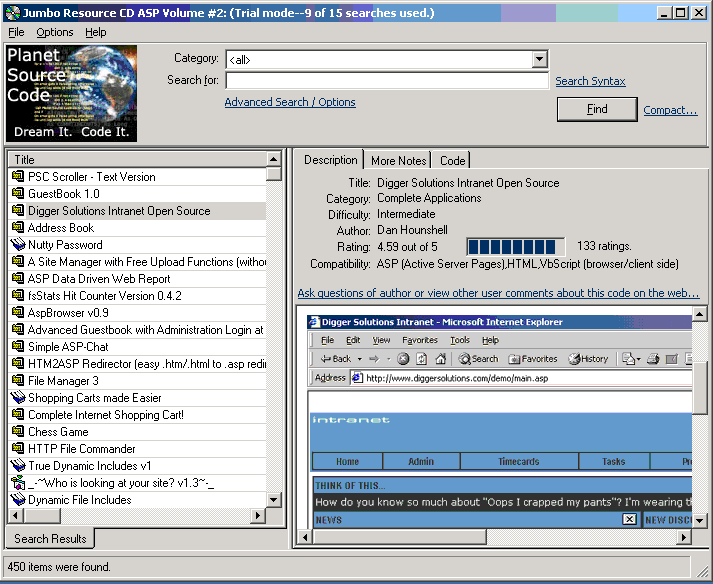Select the Address Book list entry
This screenshot has height=584, width=713.
click(137, 227)
